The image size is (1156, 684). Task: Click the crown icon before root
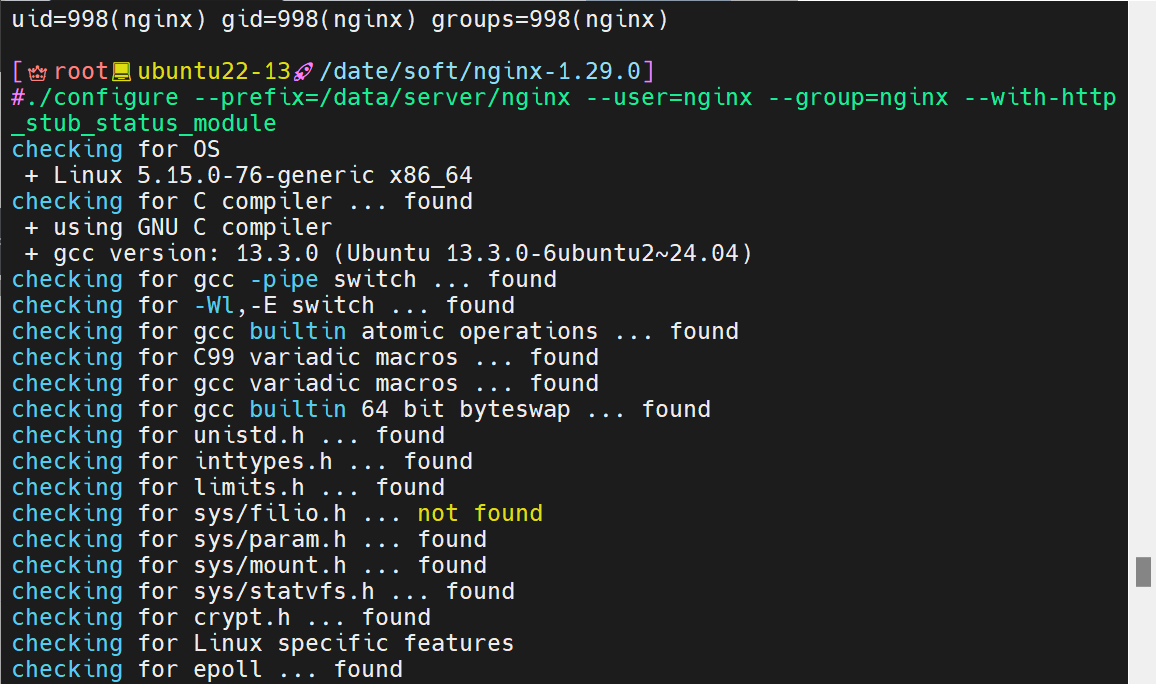pyautogui.click(x=38, y=72)
